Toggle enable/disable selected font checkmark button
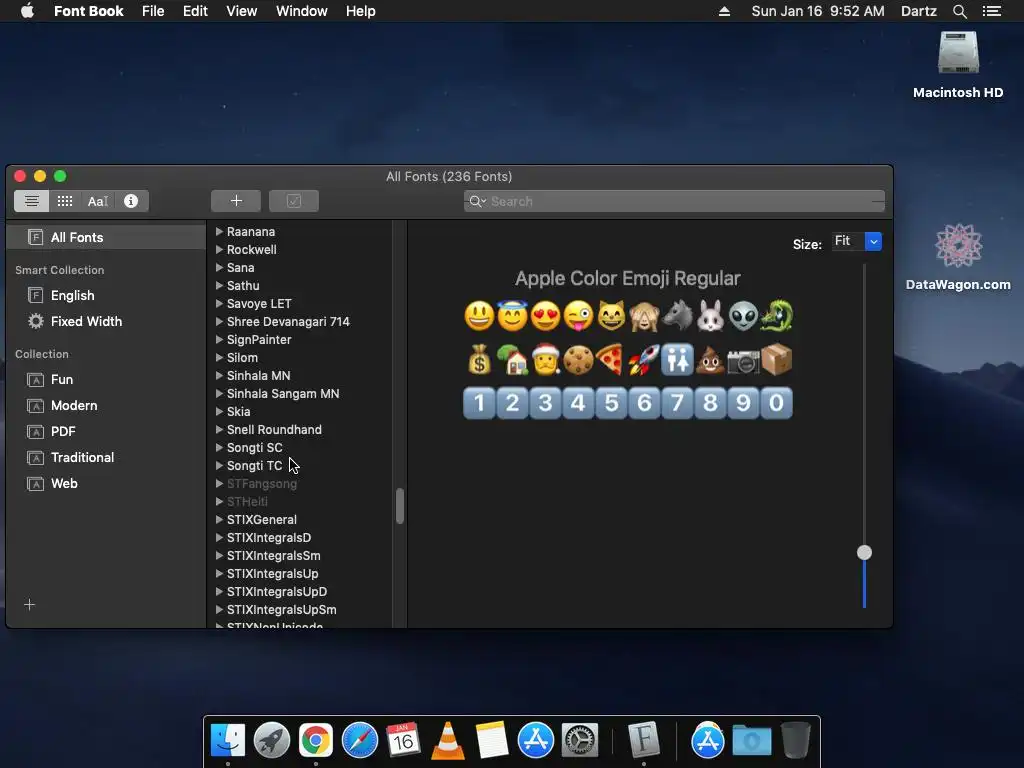 pos(294,201)
